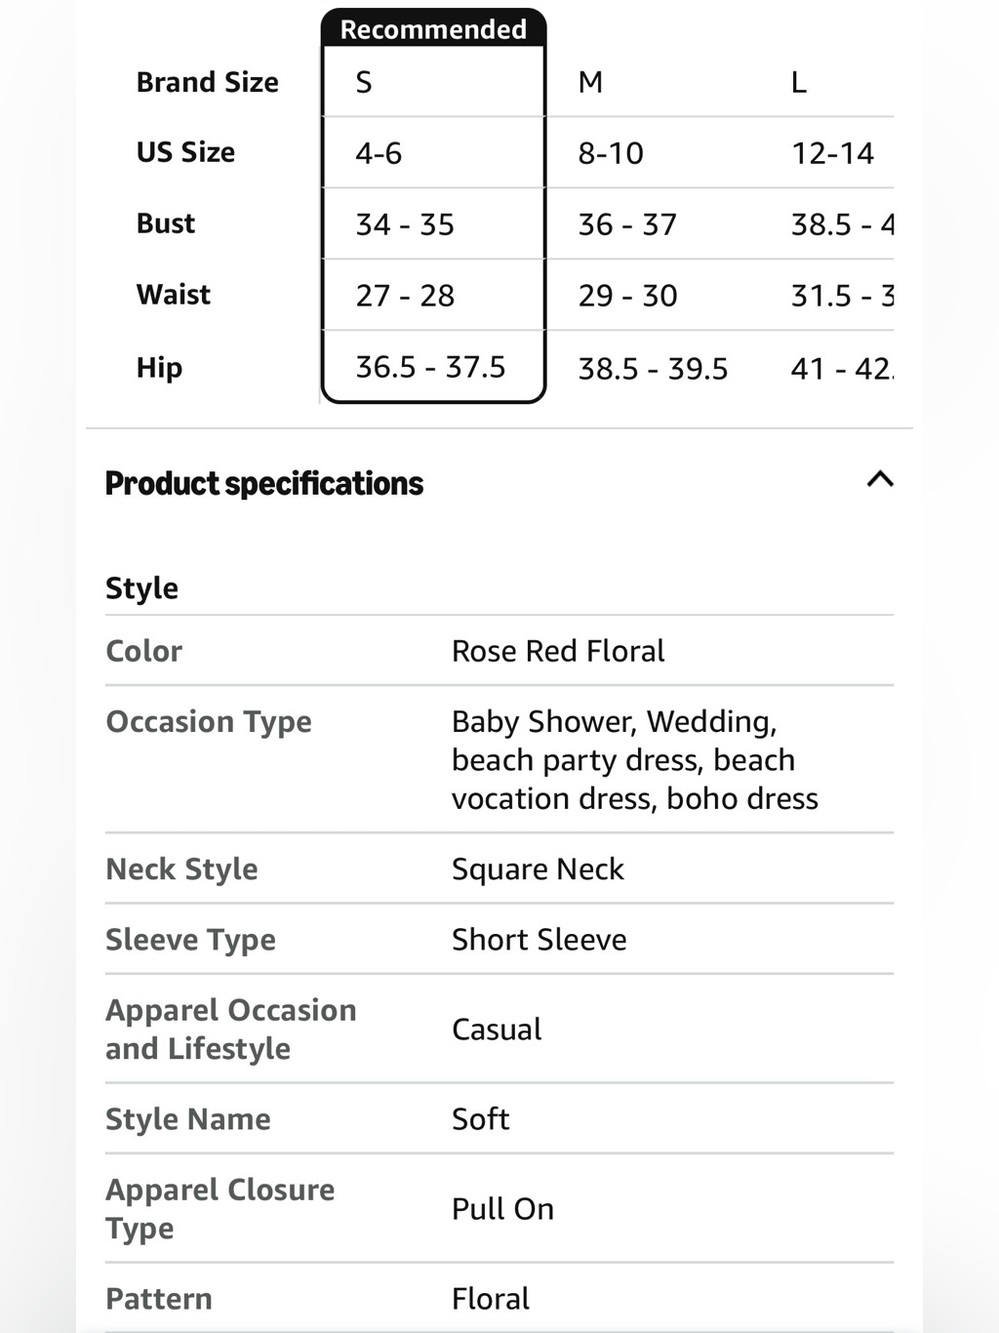Click the Style Name Soft value
This screenshot has height=1333, width=999.
pyautogui.click(x=481, y=1119)
